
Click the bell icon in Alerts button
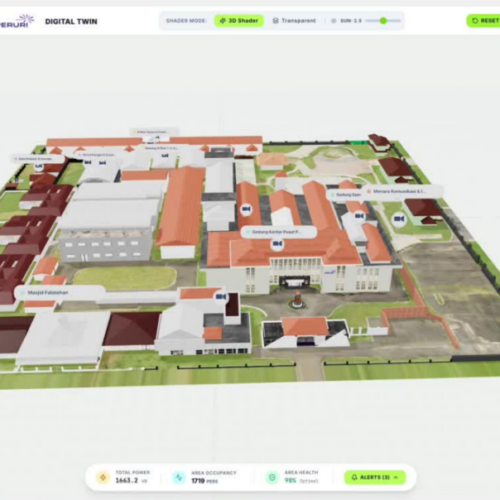point(354,477)
